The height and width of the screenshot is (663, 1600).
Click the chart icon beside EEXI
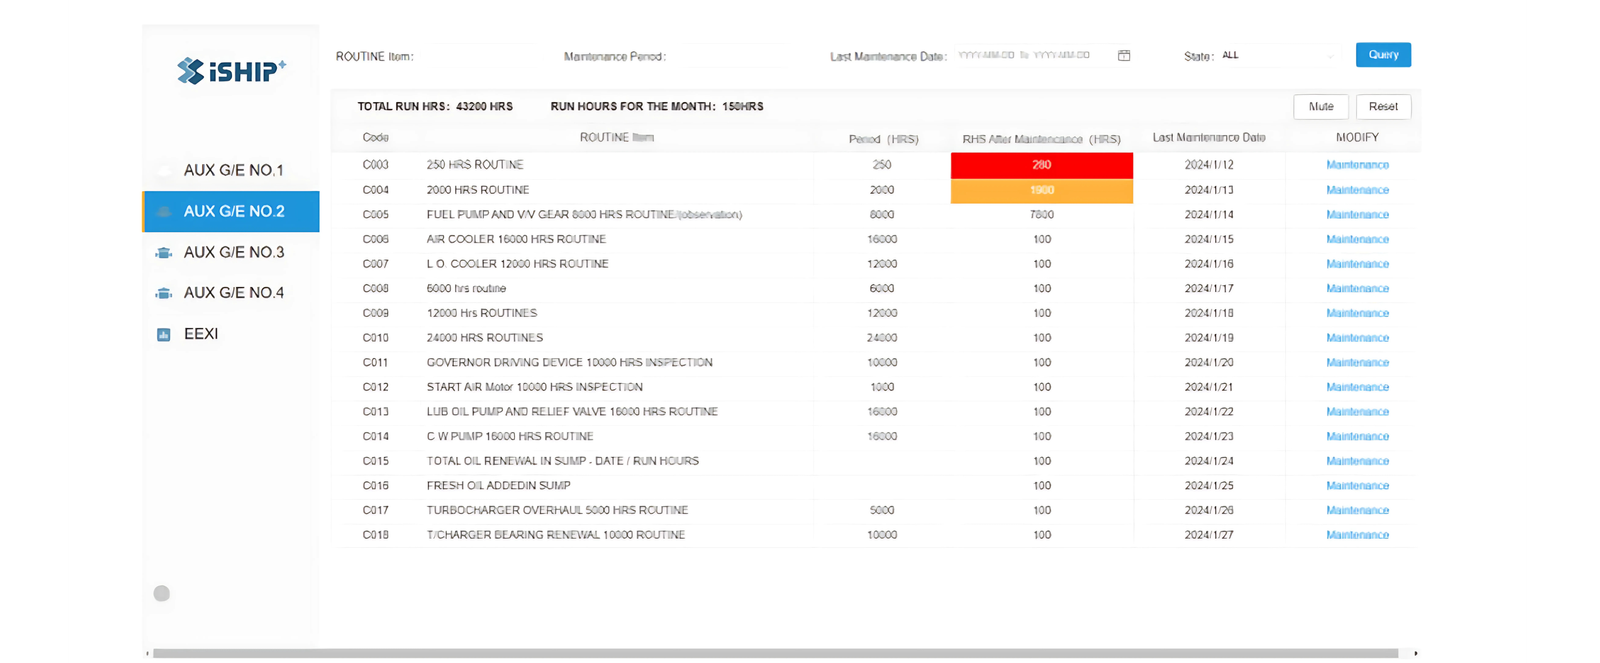click(x=163, y=334)
